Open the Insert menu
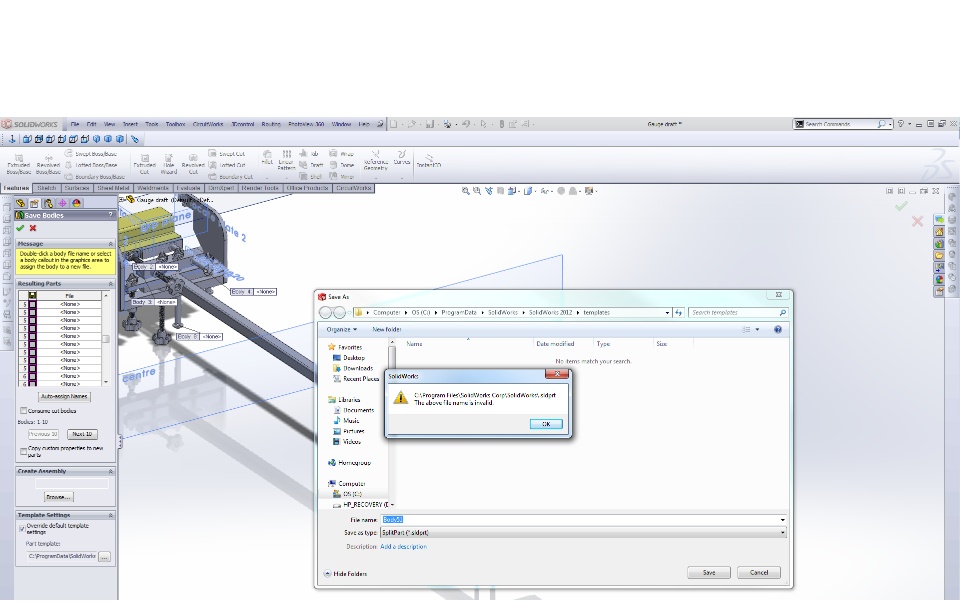960x603 pixels. coord(130,124)
